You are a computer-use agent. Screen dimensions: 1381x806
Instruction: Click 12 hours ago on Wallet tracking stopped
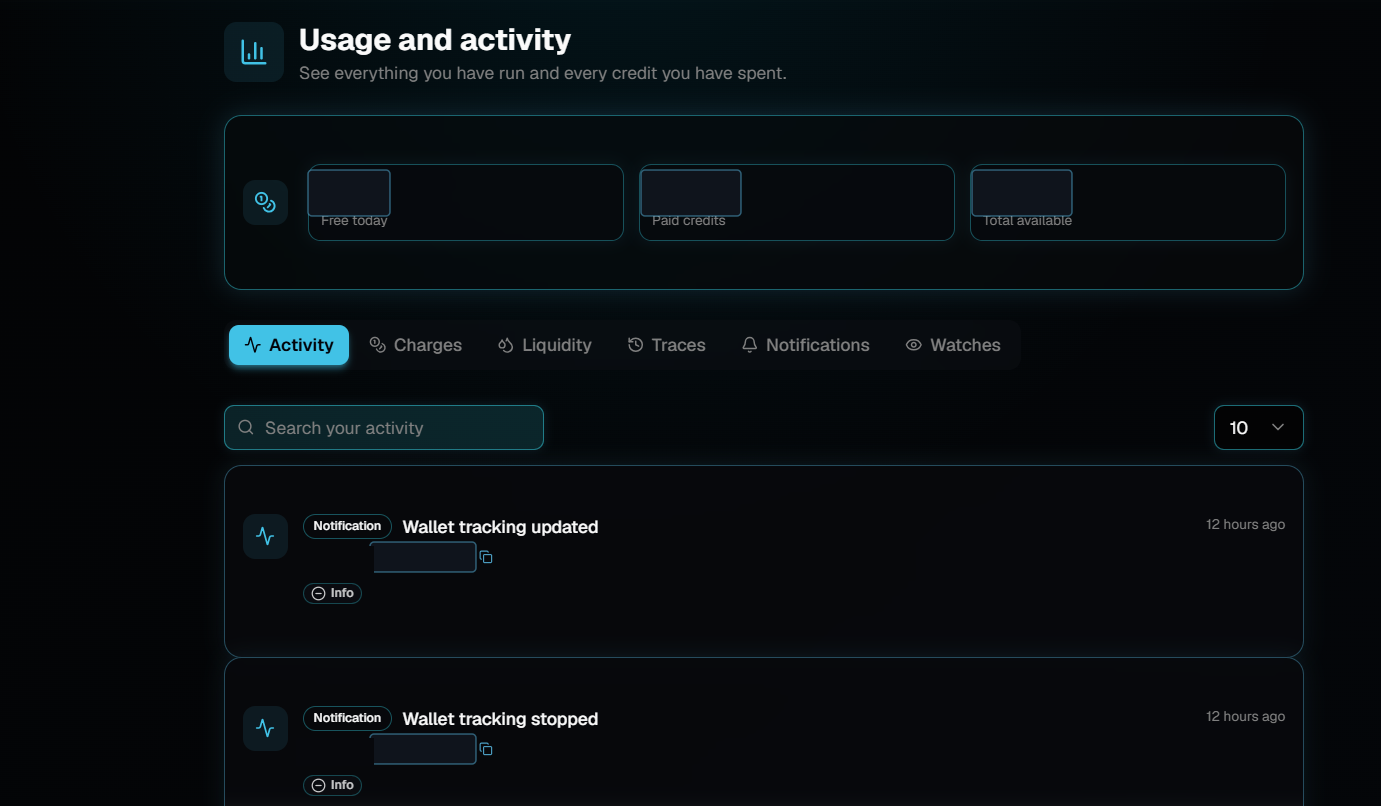1245,716
